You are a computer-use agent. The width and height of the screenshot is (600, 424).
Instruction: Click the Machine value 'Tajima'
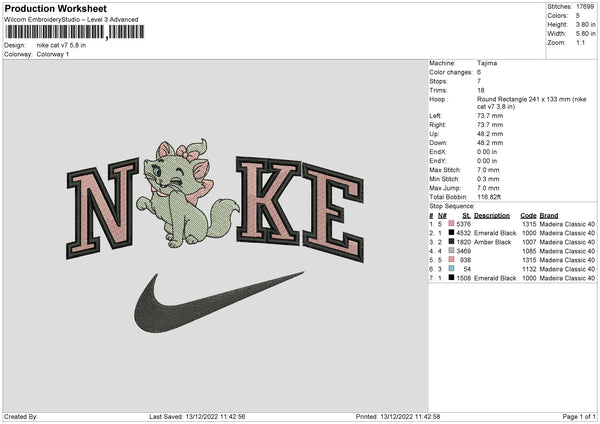[487, 63]
